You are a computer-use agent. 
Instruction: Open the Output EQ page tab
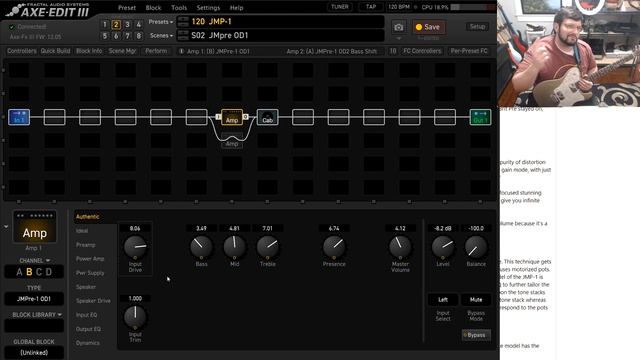tap(88, 329)
